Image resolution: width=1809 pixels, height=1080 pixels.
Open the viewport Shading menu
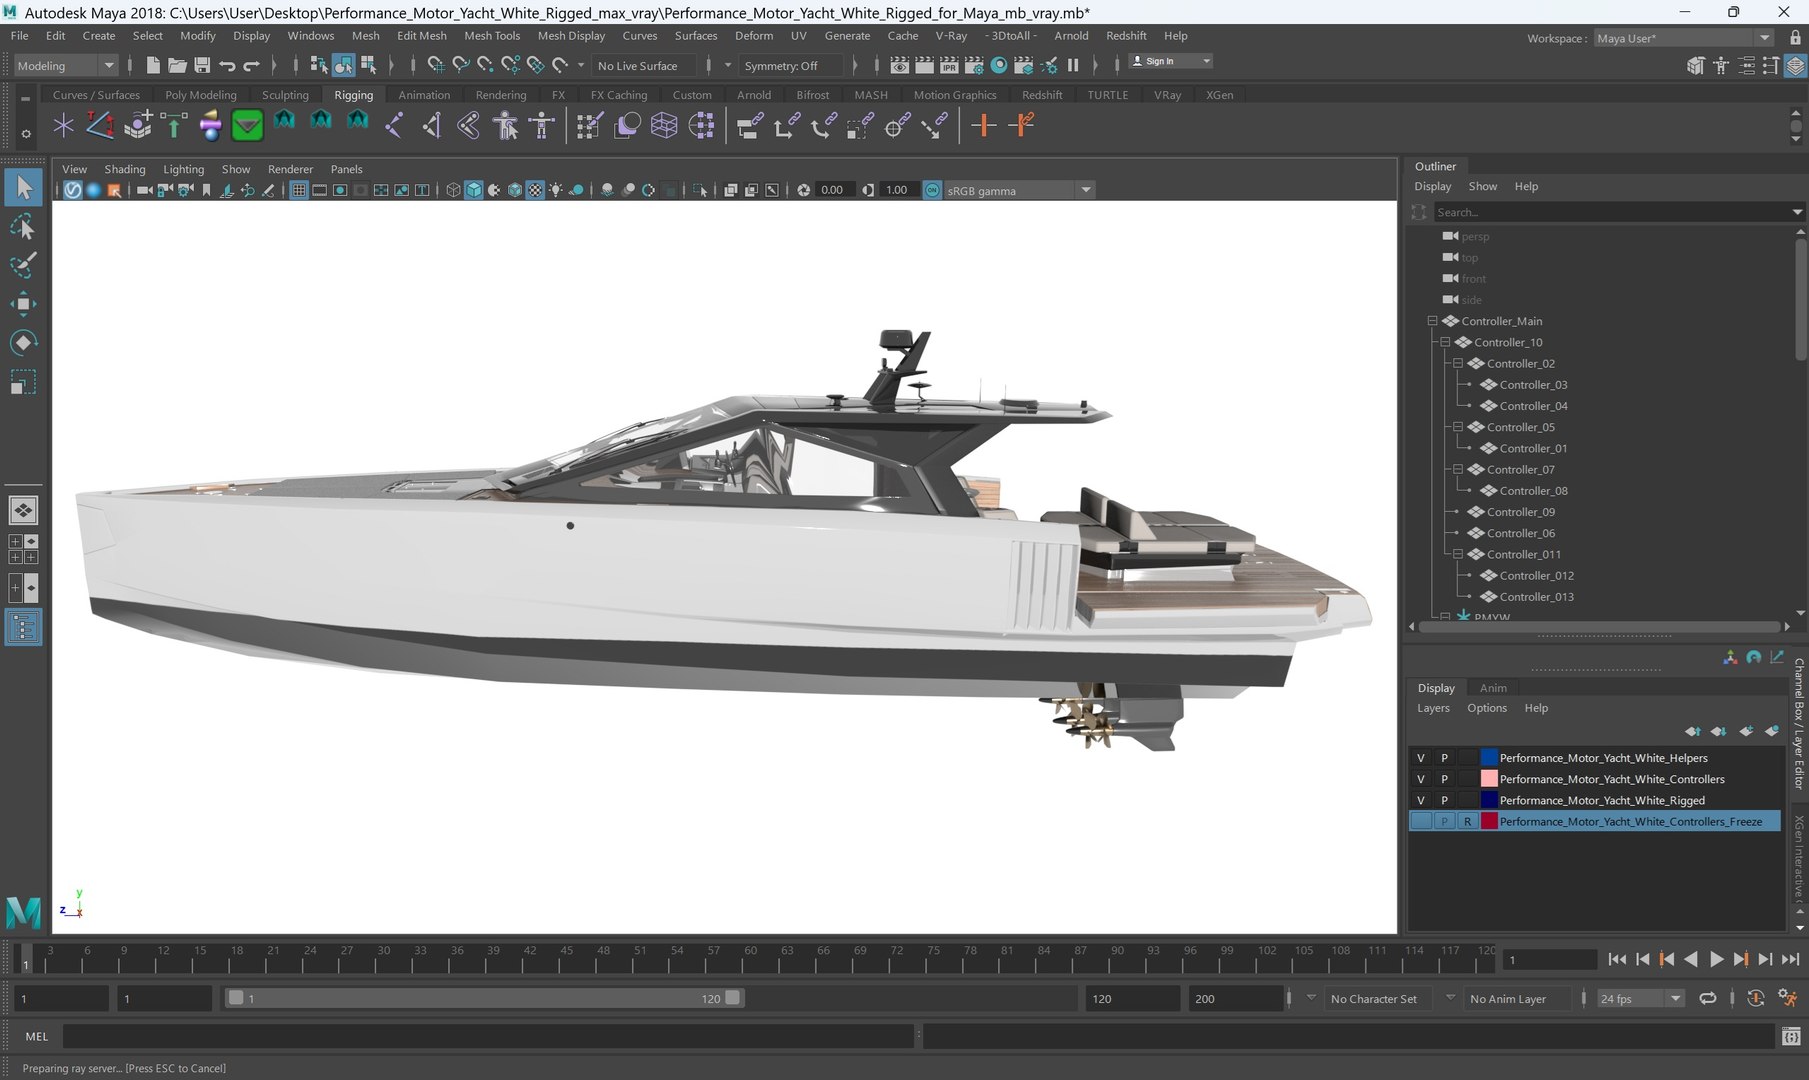click(x=125, y=169)
